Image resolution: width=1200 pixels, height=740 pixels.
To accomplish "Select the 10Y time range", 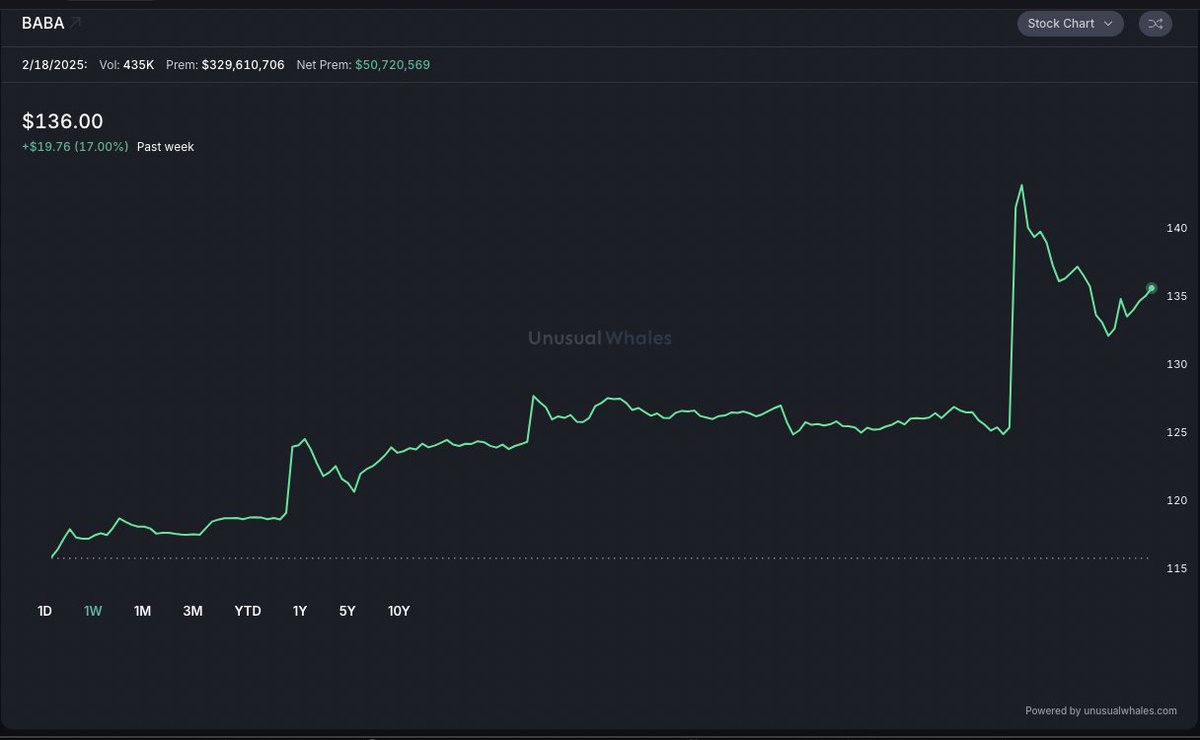I will pyautogui.click(x=399, y=610).
